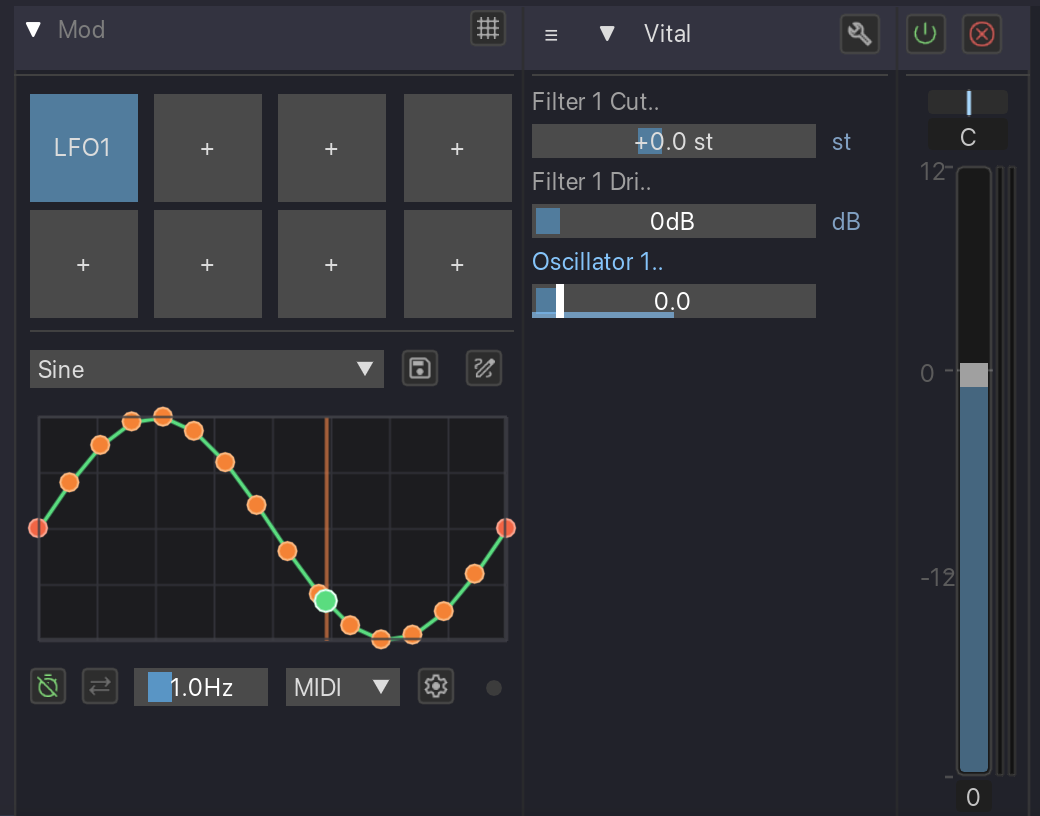Open the Sine waveform preset dropdown
The width and height of the screenshot is (1040, 816).
207,369
